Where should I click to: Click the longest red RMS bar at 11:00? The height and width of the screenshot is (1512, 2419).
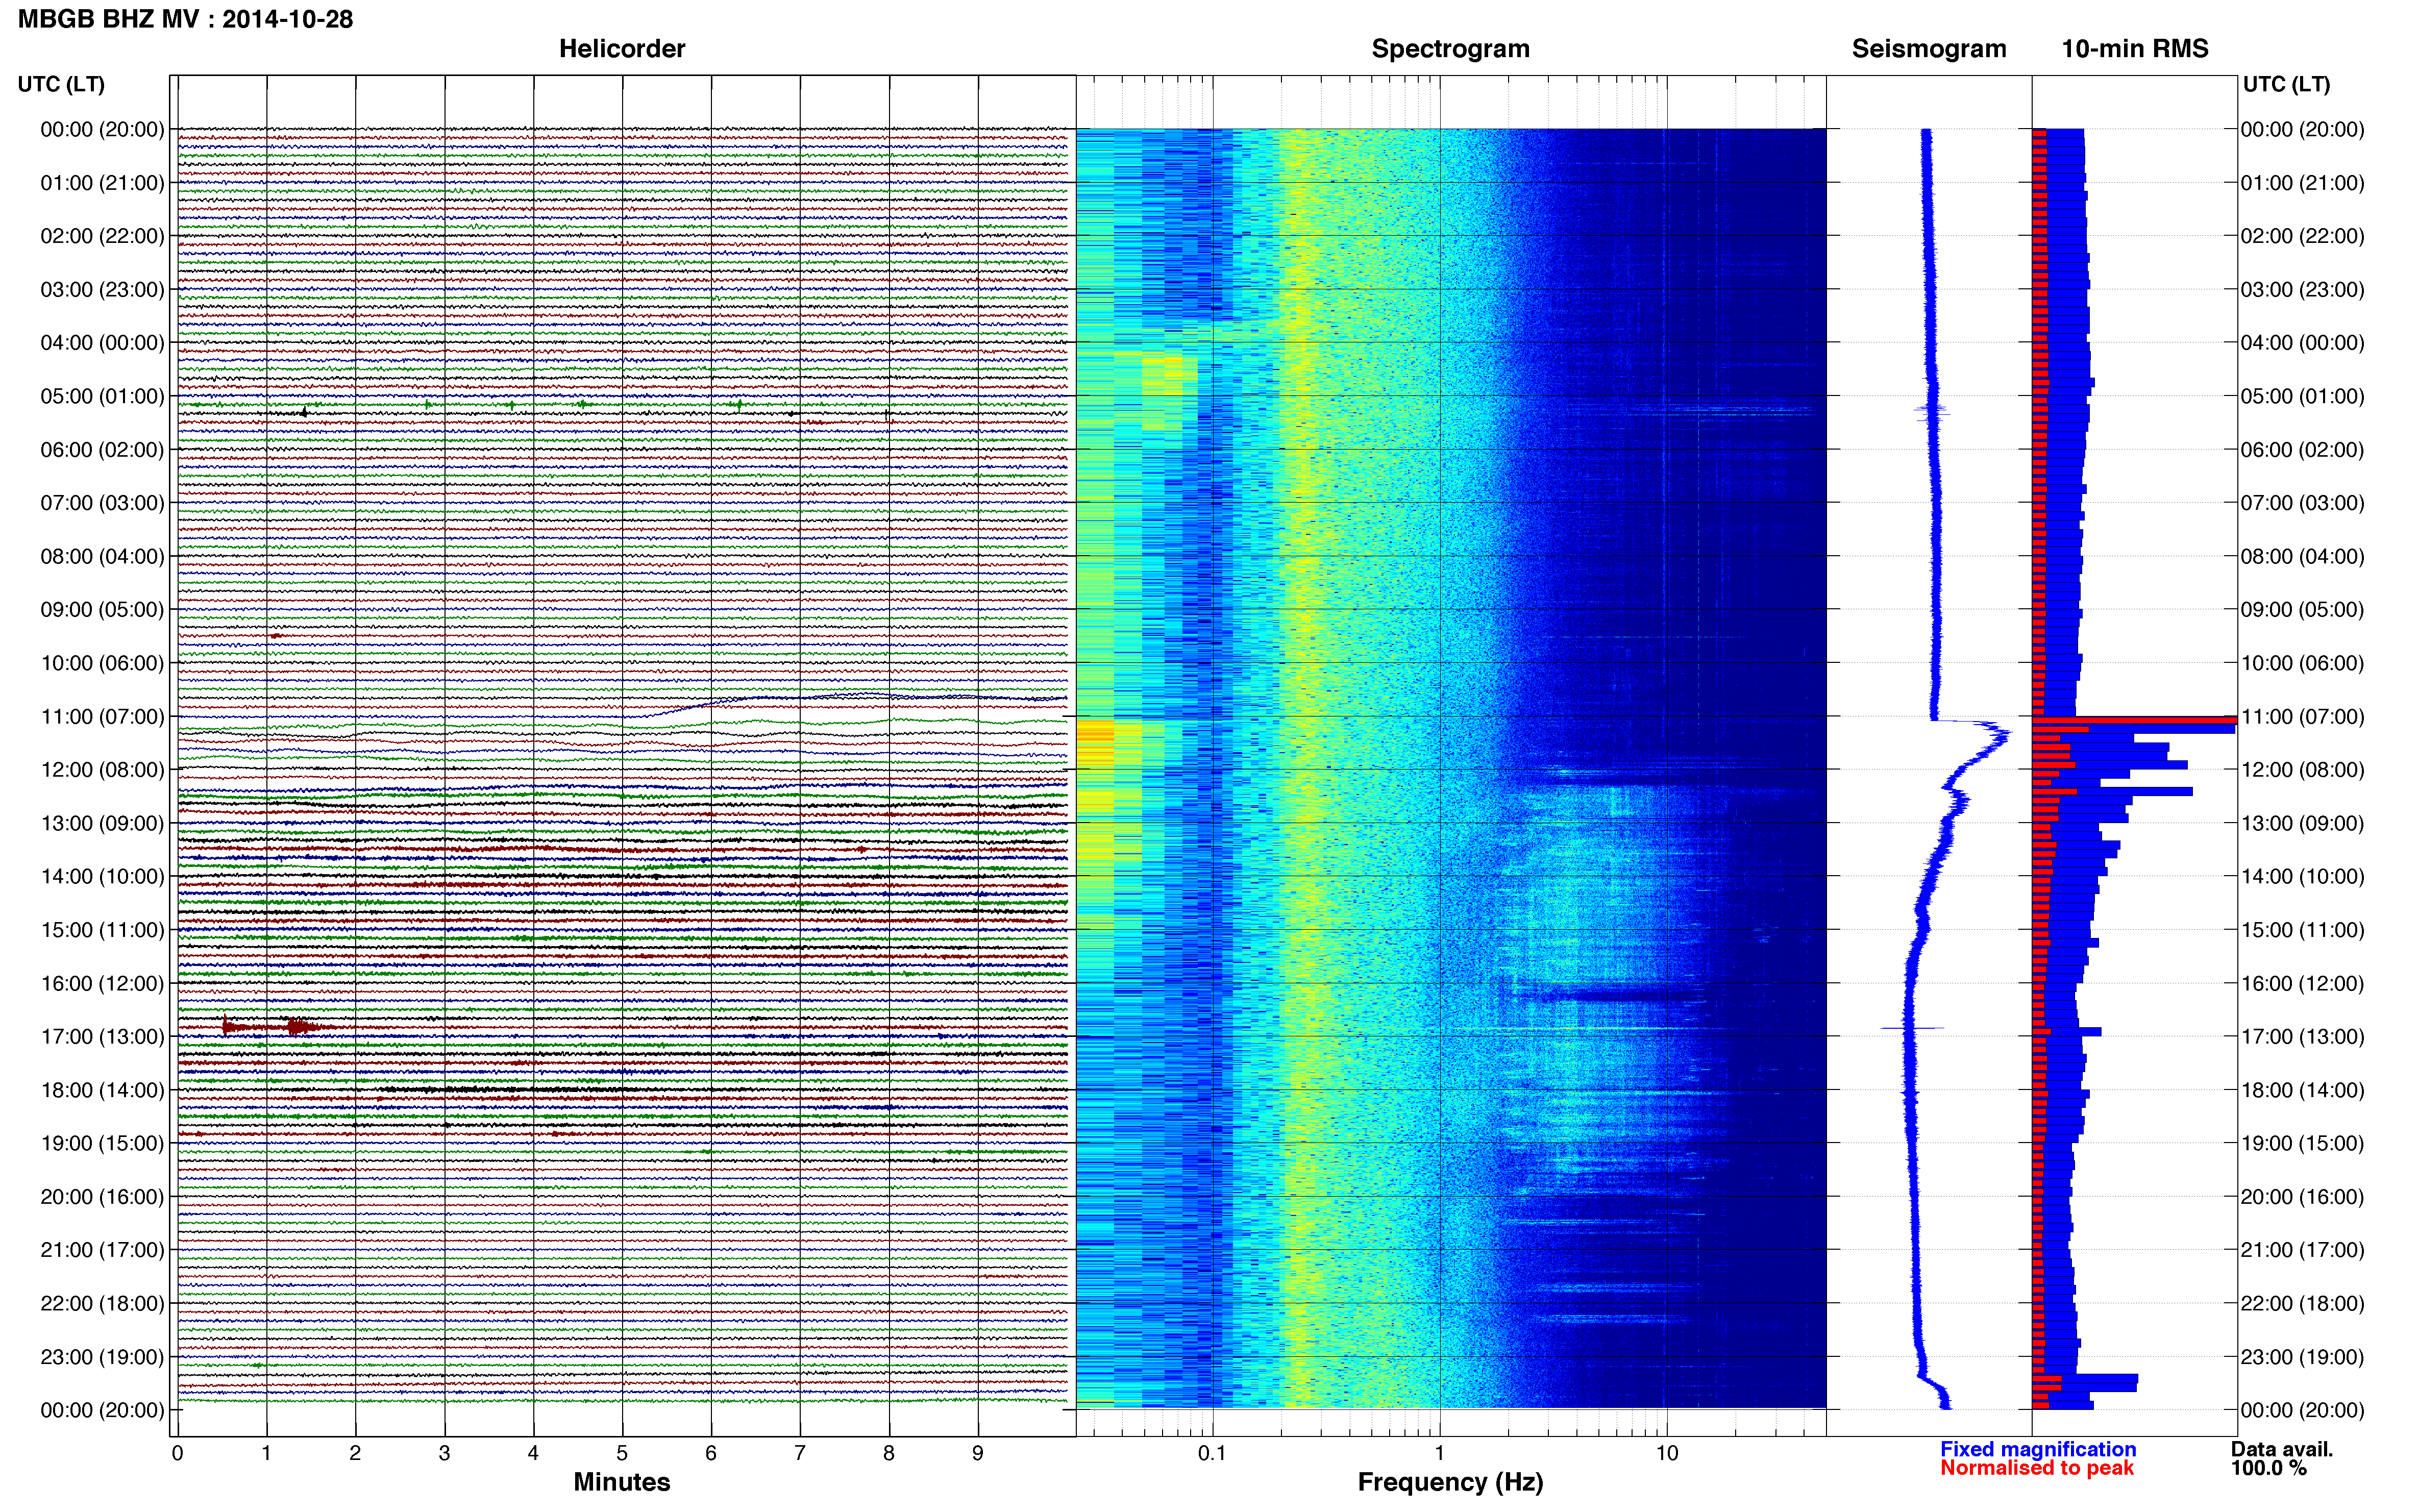coord(2134,719)
